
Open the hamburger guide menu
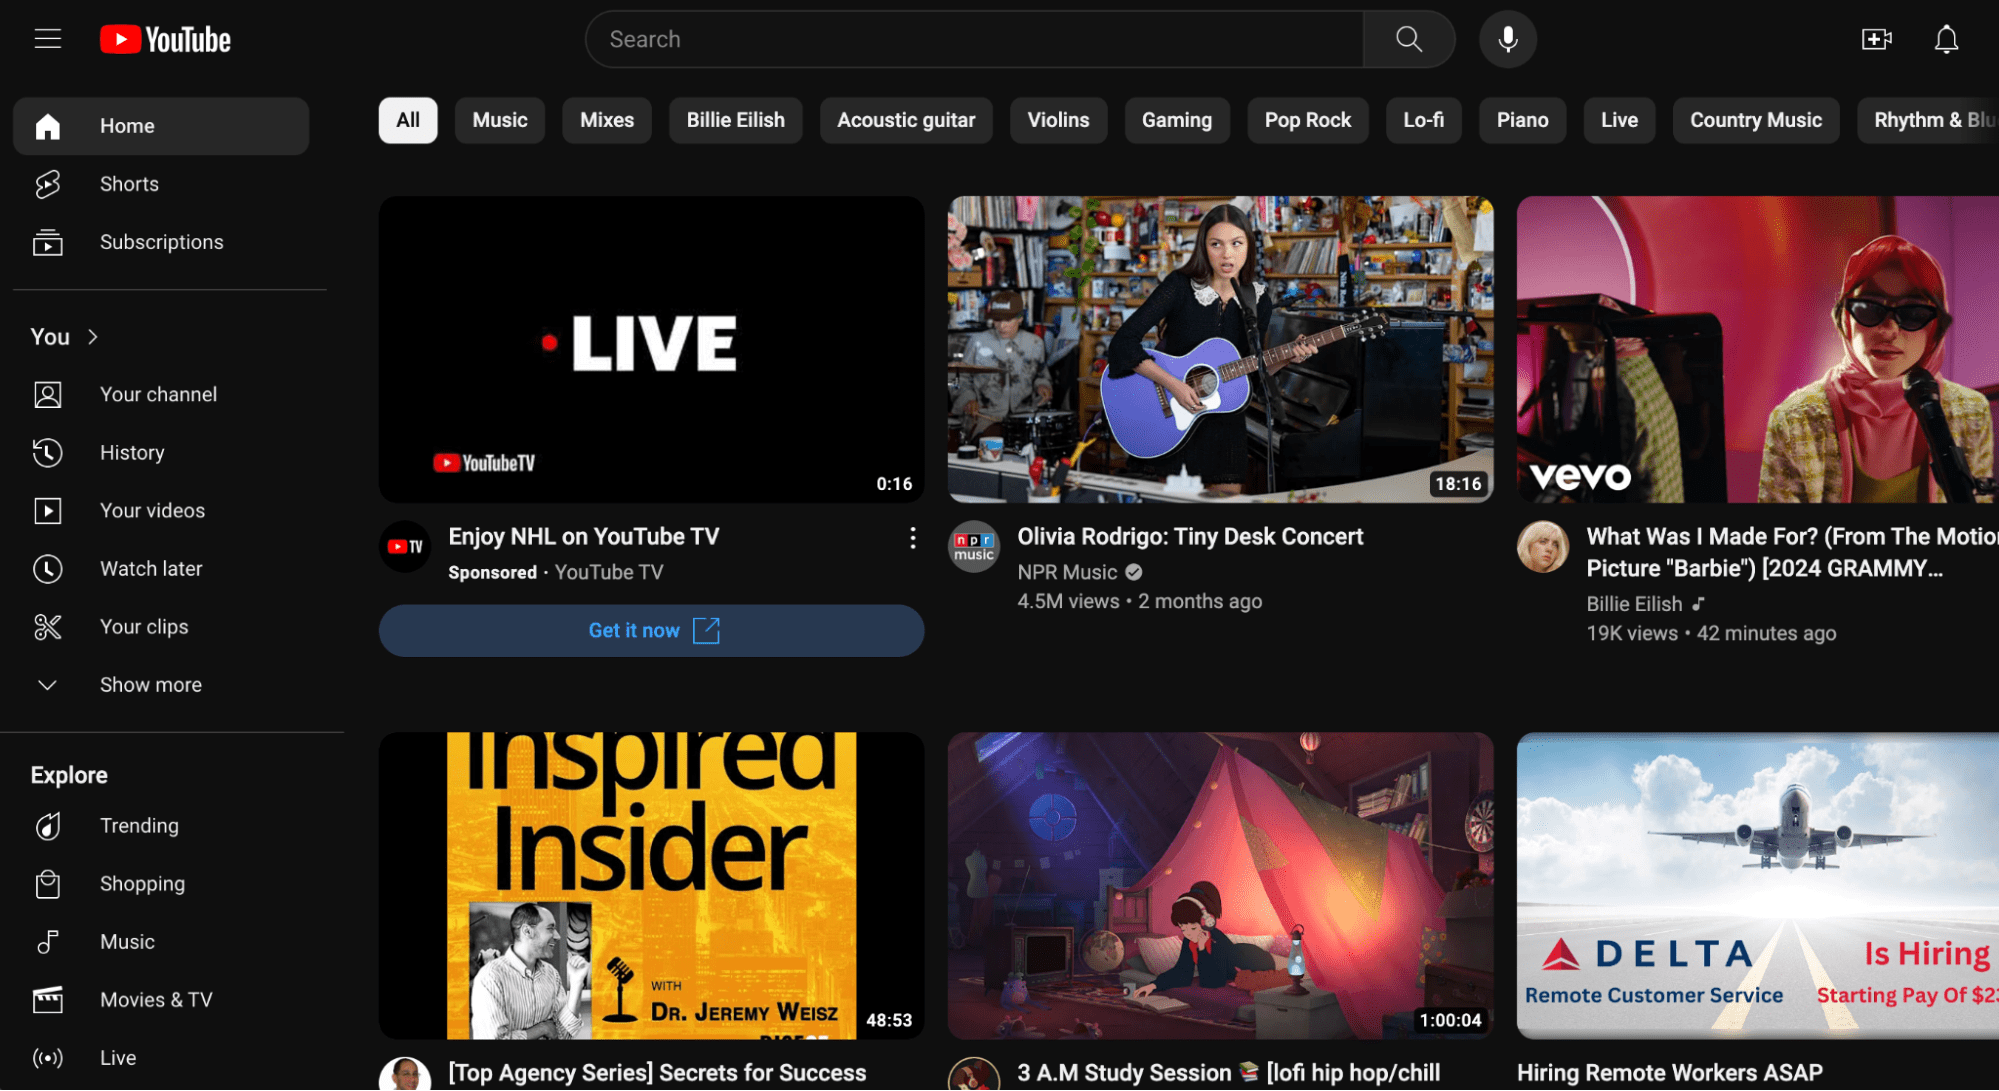coord(48,39)
